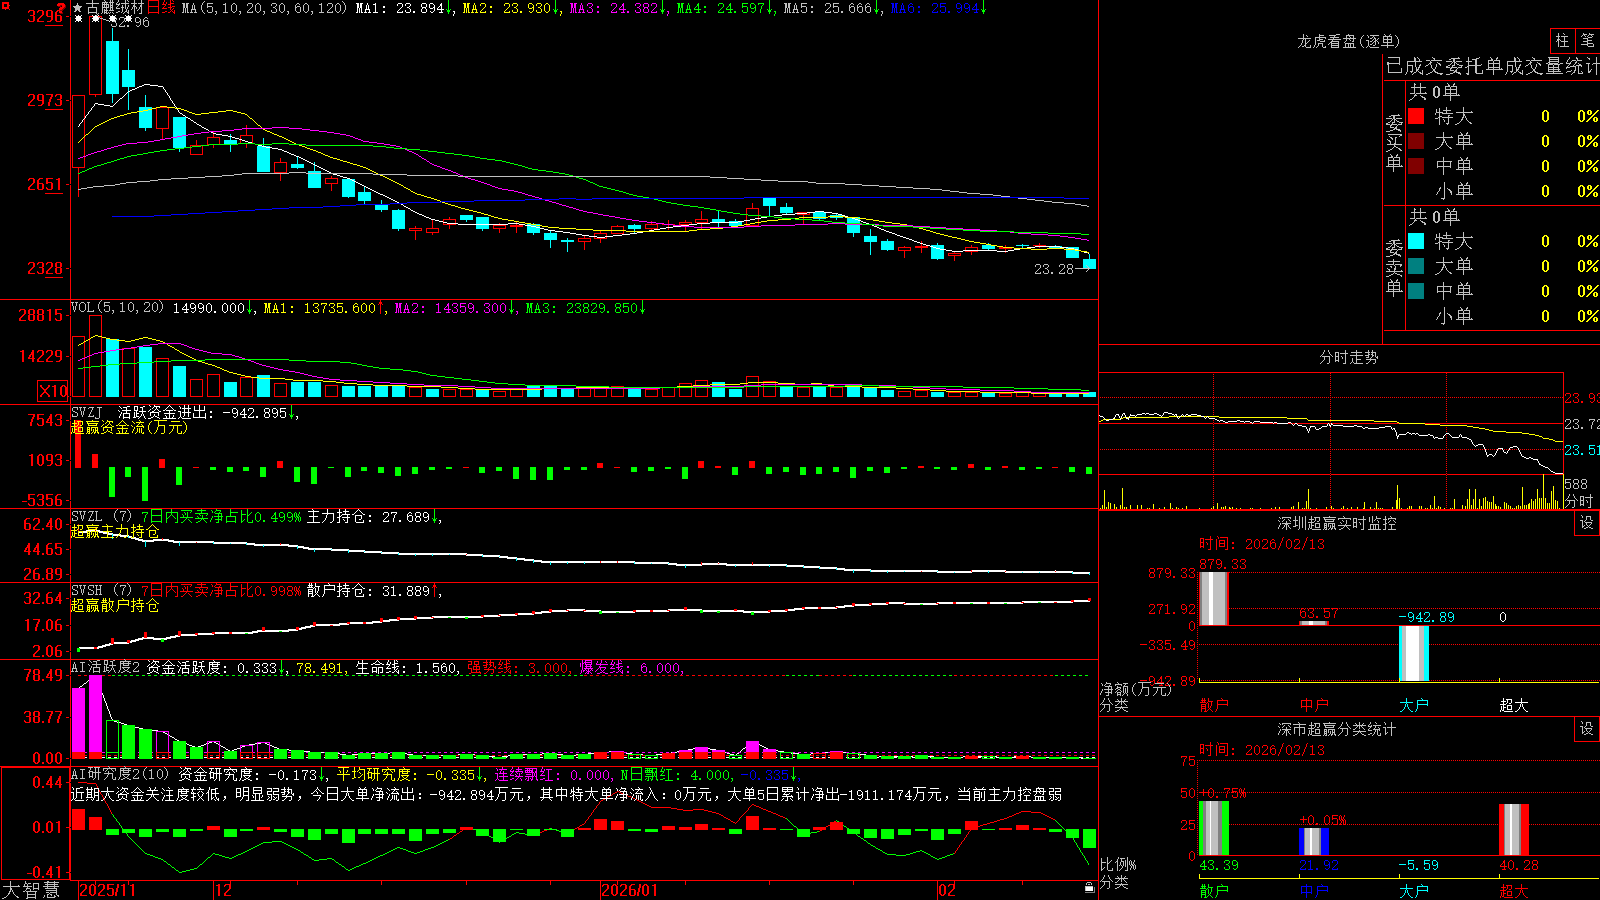
Task: Click the red question mark help icon
Action: click(x=61, y=7)
